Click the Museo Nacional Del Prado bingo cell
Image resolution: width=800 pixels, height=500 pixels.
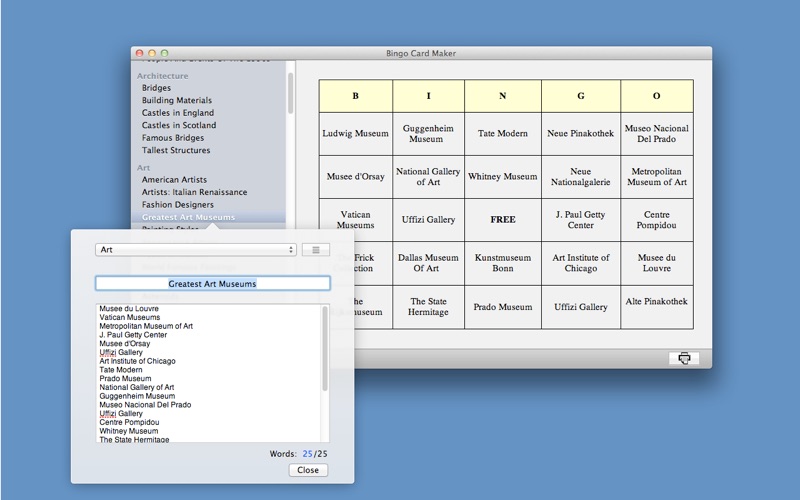point(657,134)
